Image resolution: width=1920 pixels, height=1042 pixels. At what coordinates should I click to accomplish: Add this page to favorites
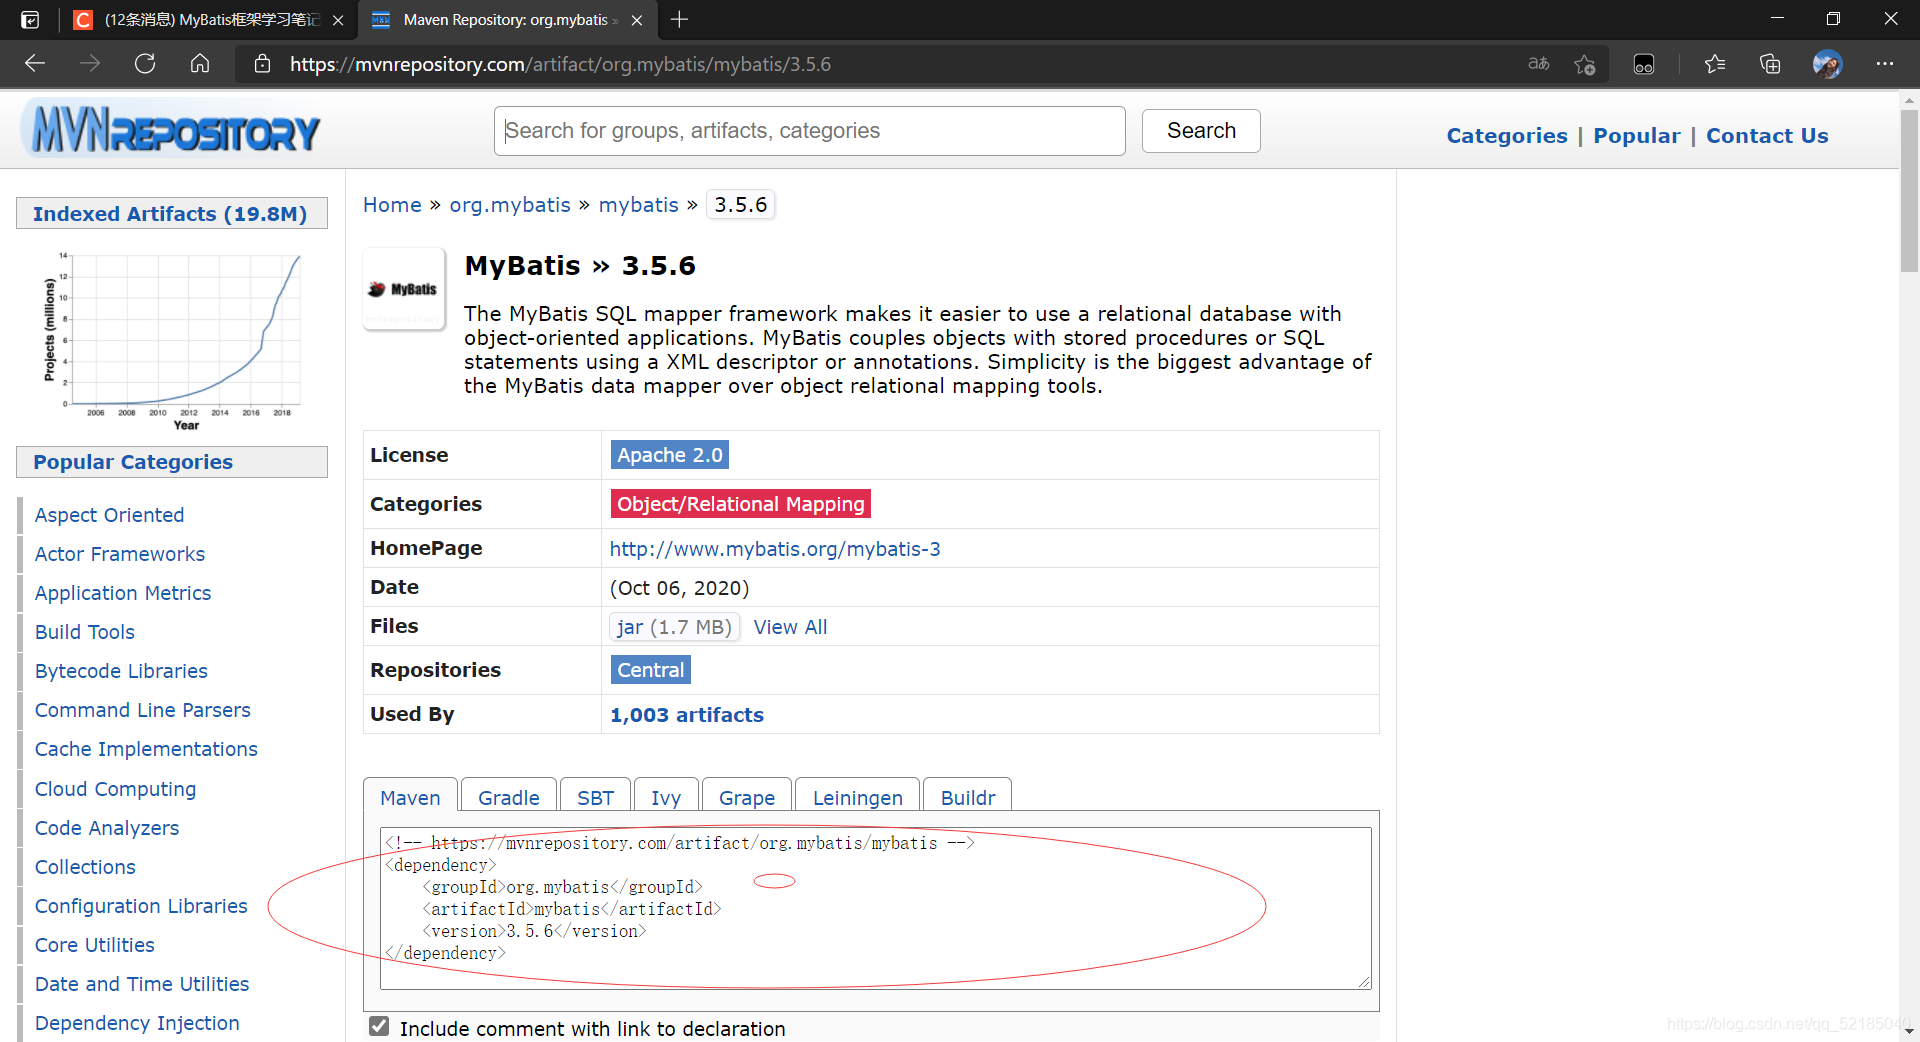(1585, 64)
